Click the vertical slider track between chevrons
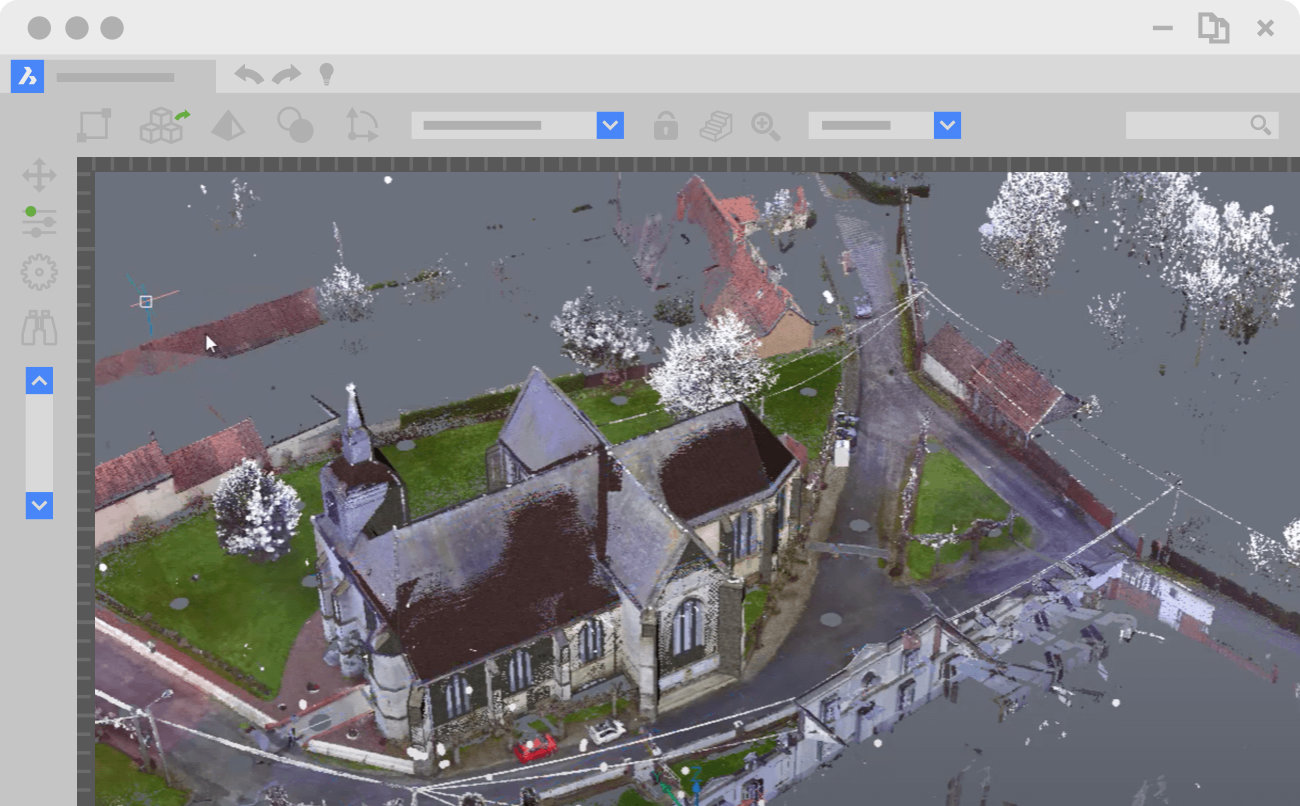 tap(39, 443)
